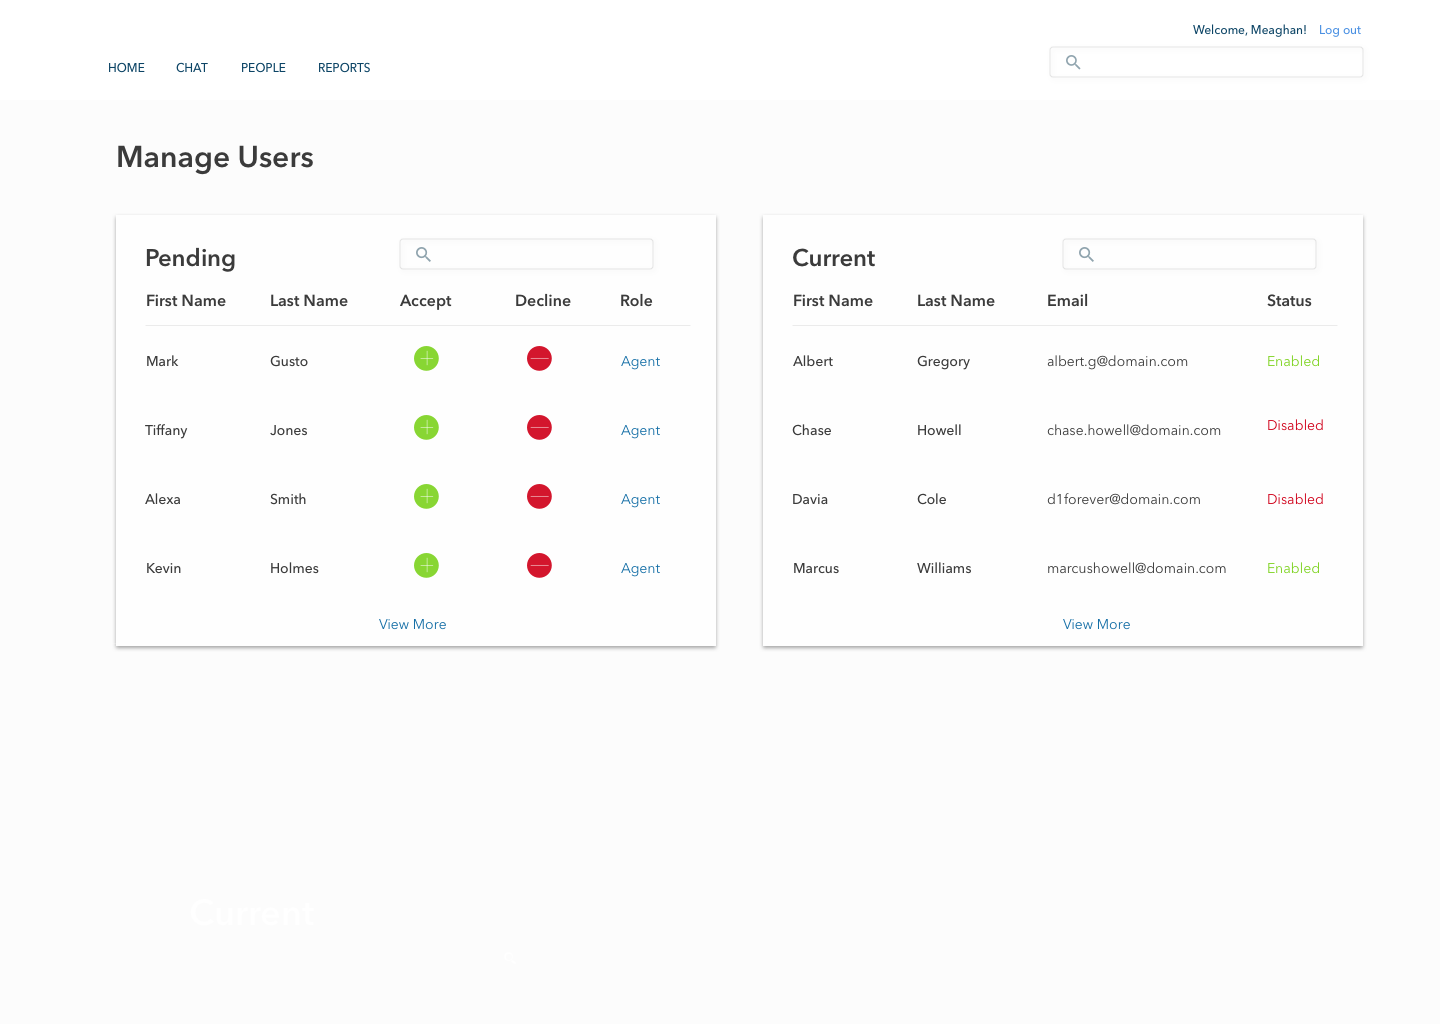Viewport: 1440px width, 1024px height.
Task: Click the Role column header
Action: 636,301
